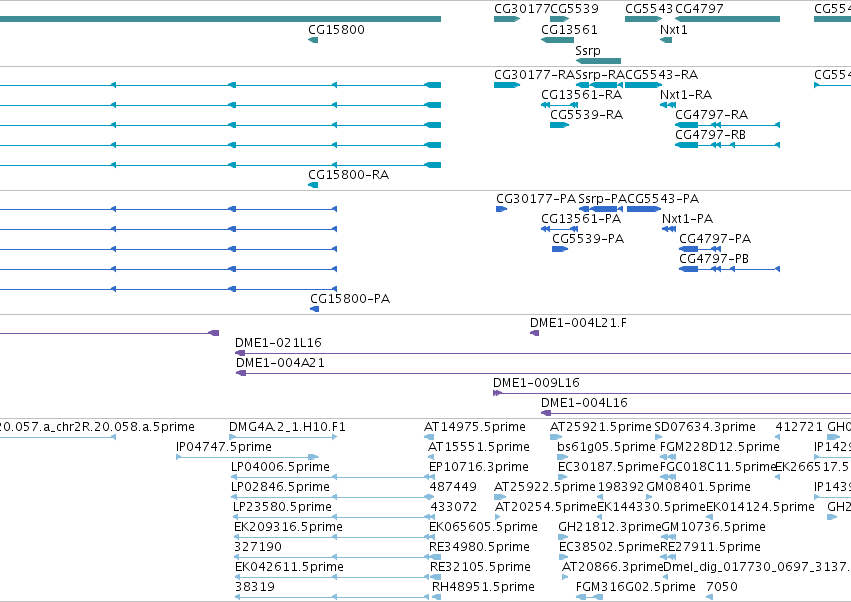Select the AT14975.5prime EST label
The width and height of the screenshot is (851, 602).
(x=475, y=427)
